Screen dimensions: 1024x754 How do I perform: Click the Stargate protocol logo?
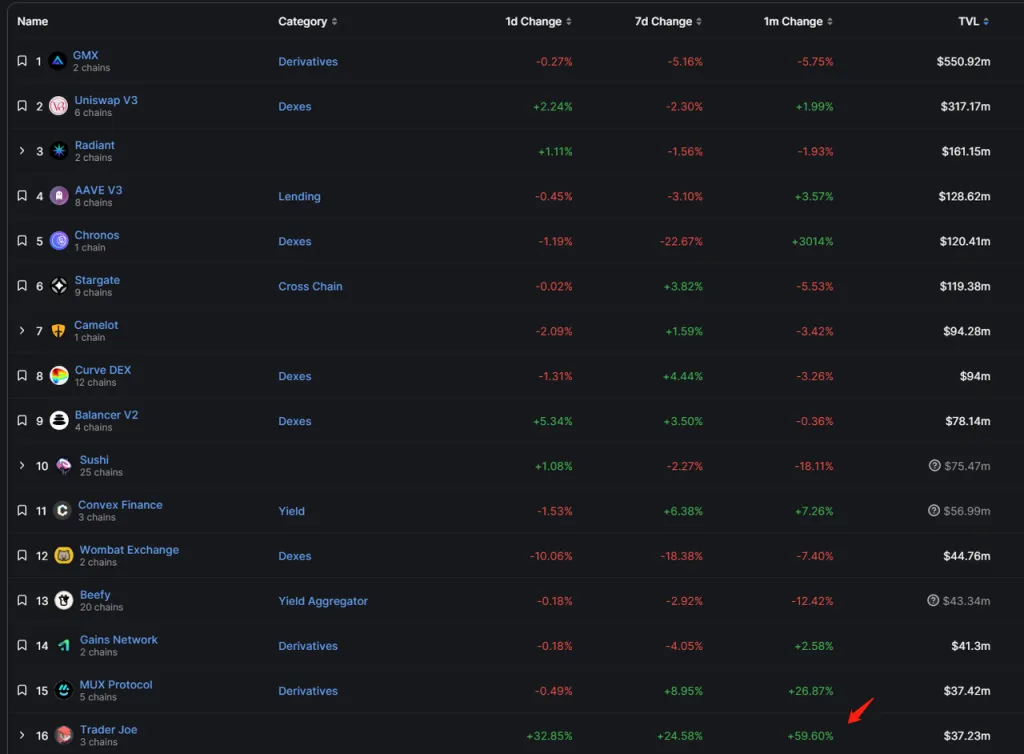point(58,285)
